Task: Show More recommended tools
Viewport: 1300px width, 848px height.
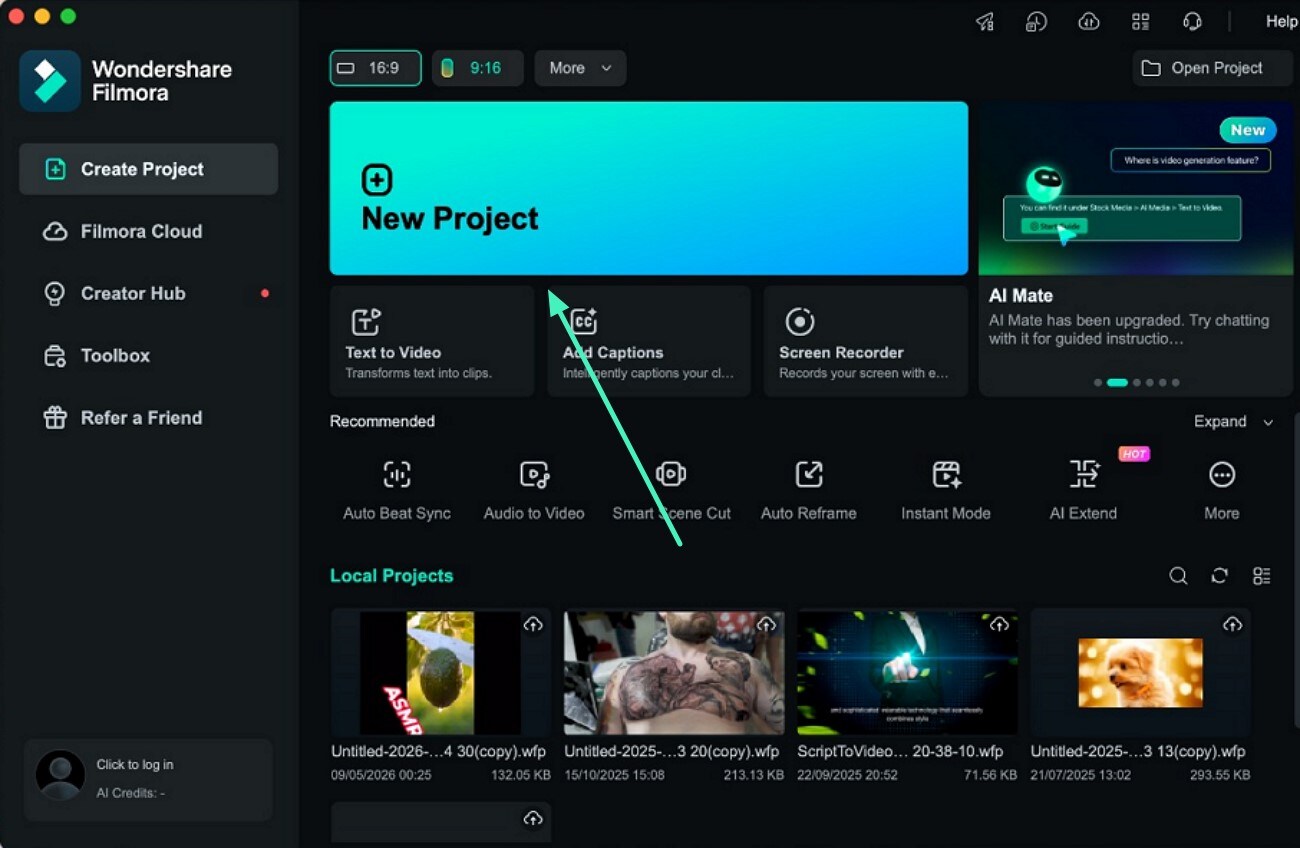Action: point(1221,491)
